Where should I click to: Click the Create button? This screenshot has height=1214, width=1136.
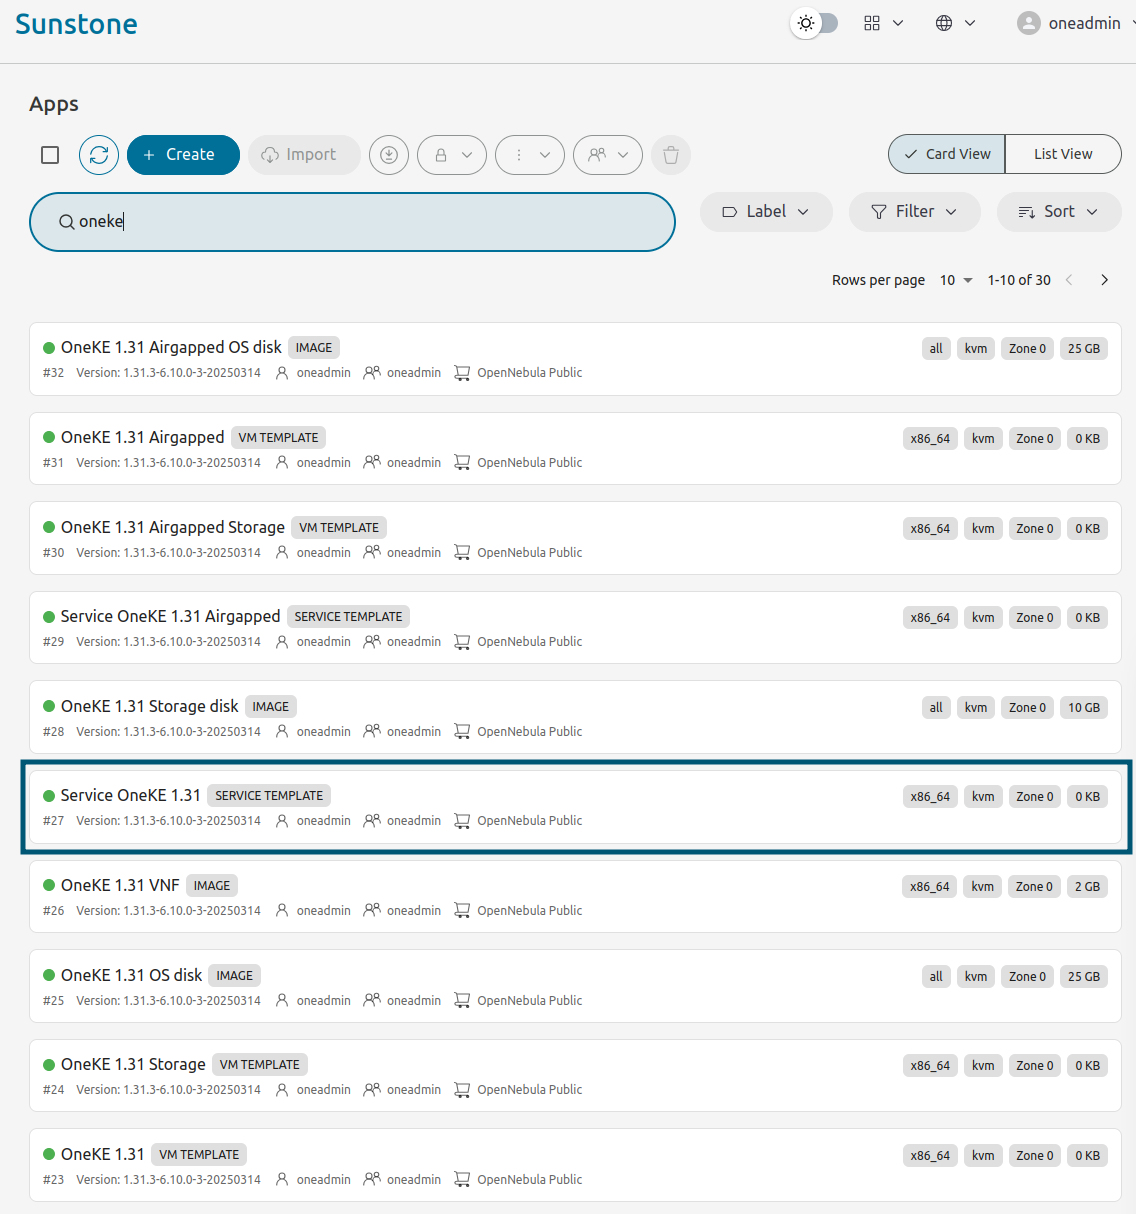183,155
